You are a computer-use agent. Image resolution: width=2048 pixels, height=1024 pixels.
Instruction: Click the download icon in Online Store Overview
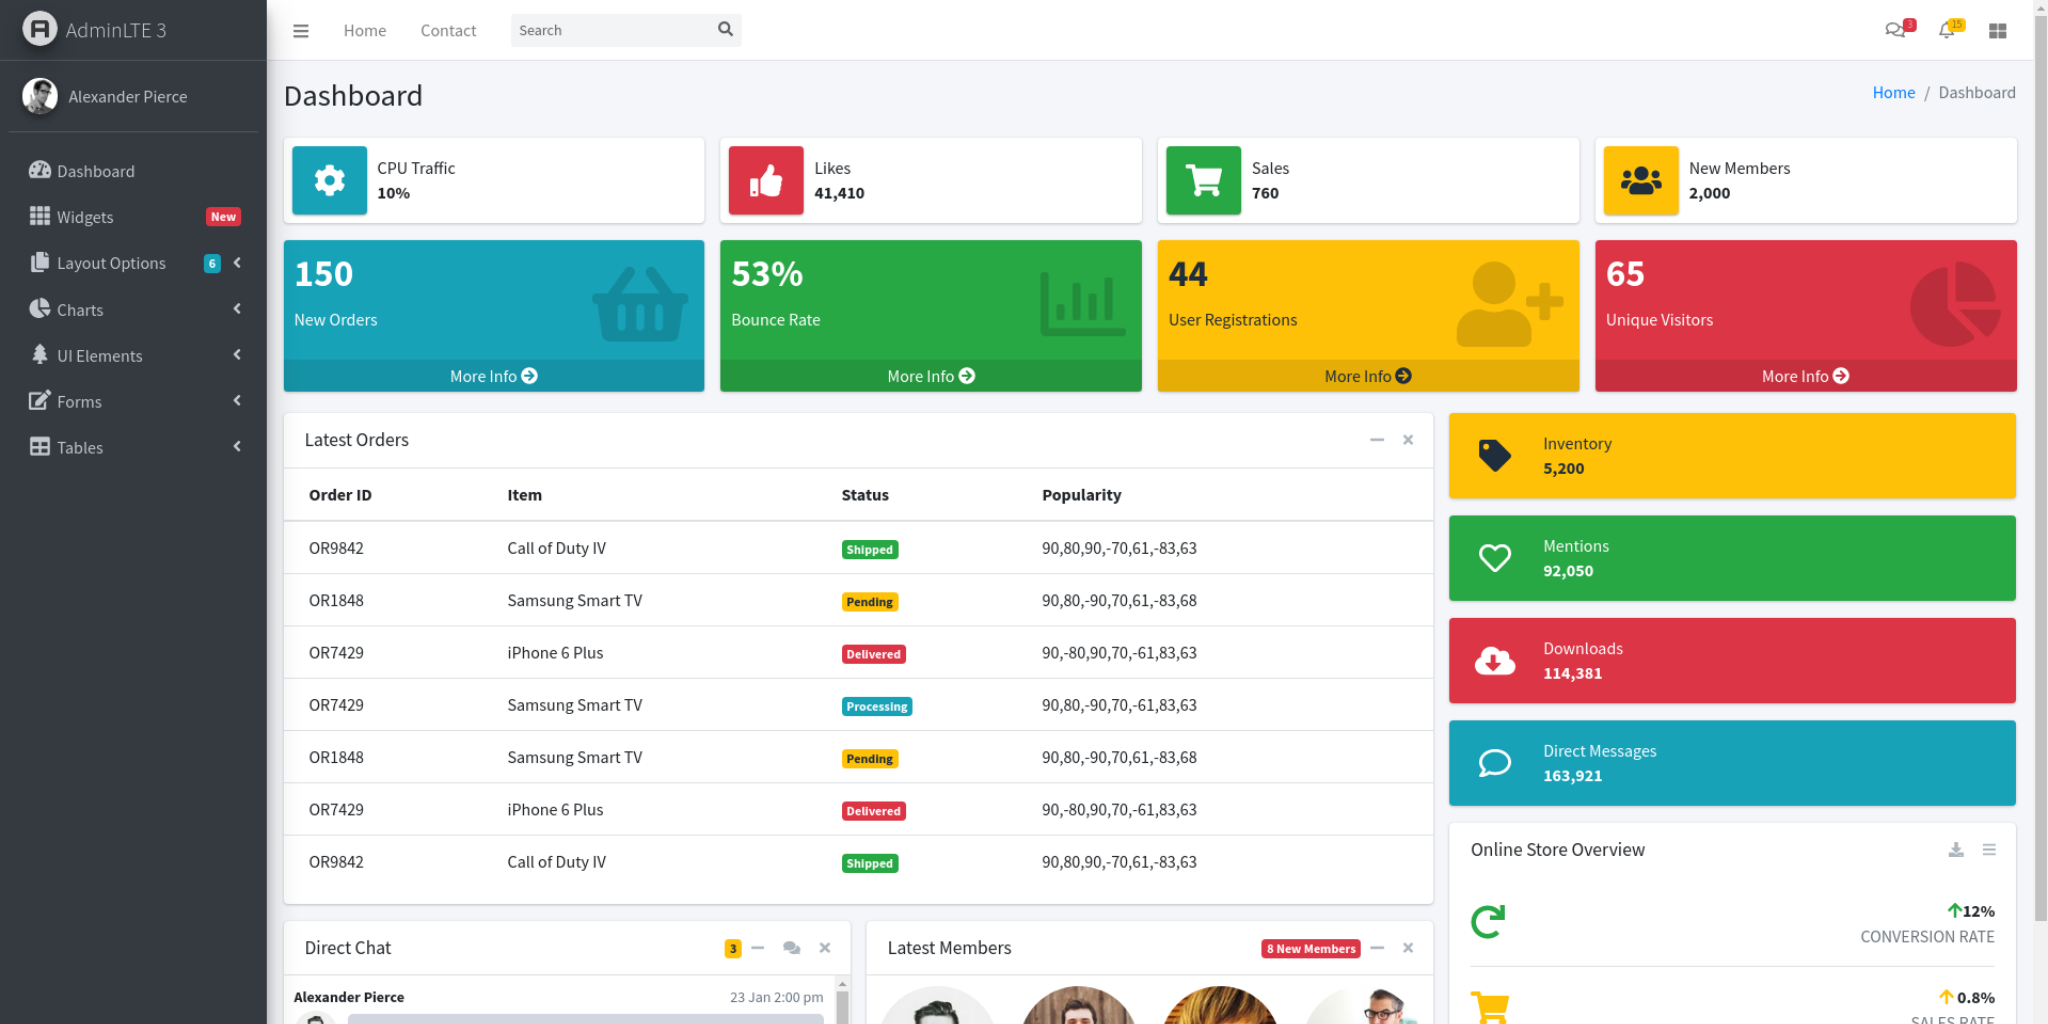pyautogui.click(x=1955, y=850)
